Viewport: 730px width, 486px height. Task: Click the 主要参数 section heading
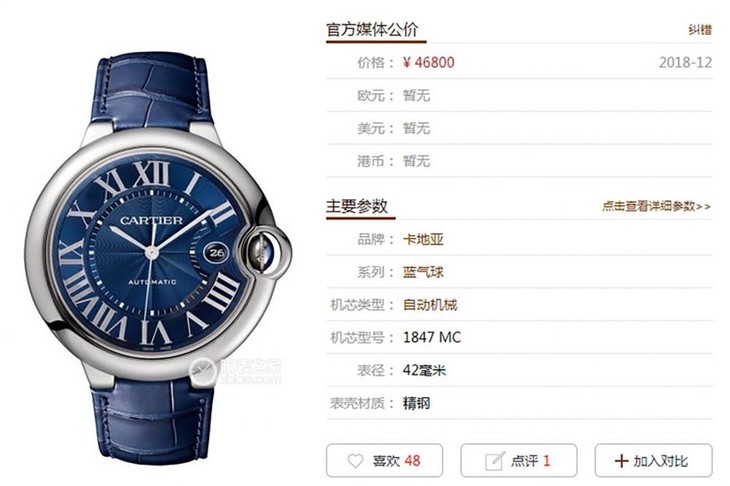pos(357,206)
